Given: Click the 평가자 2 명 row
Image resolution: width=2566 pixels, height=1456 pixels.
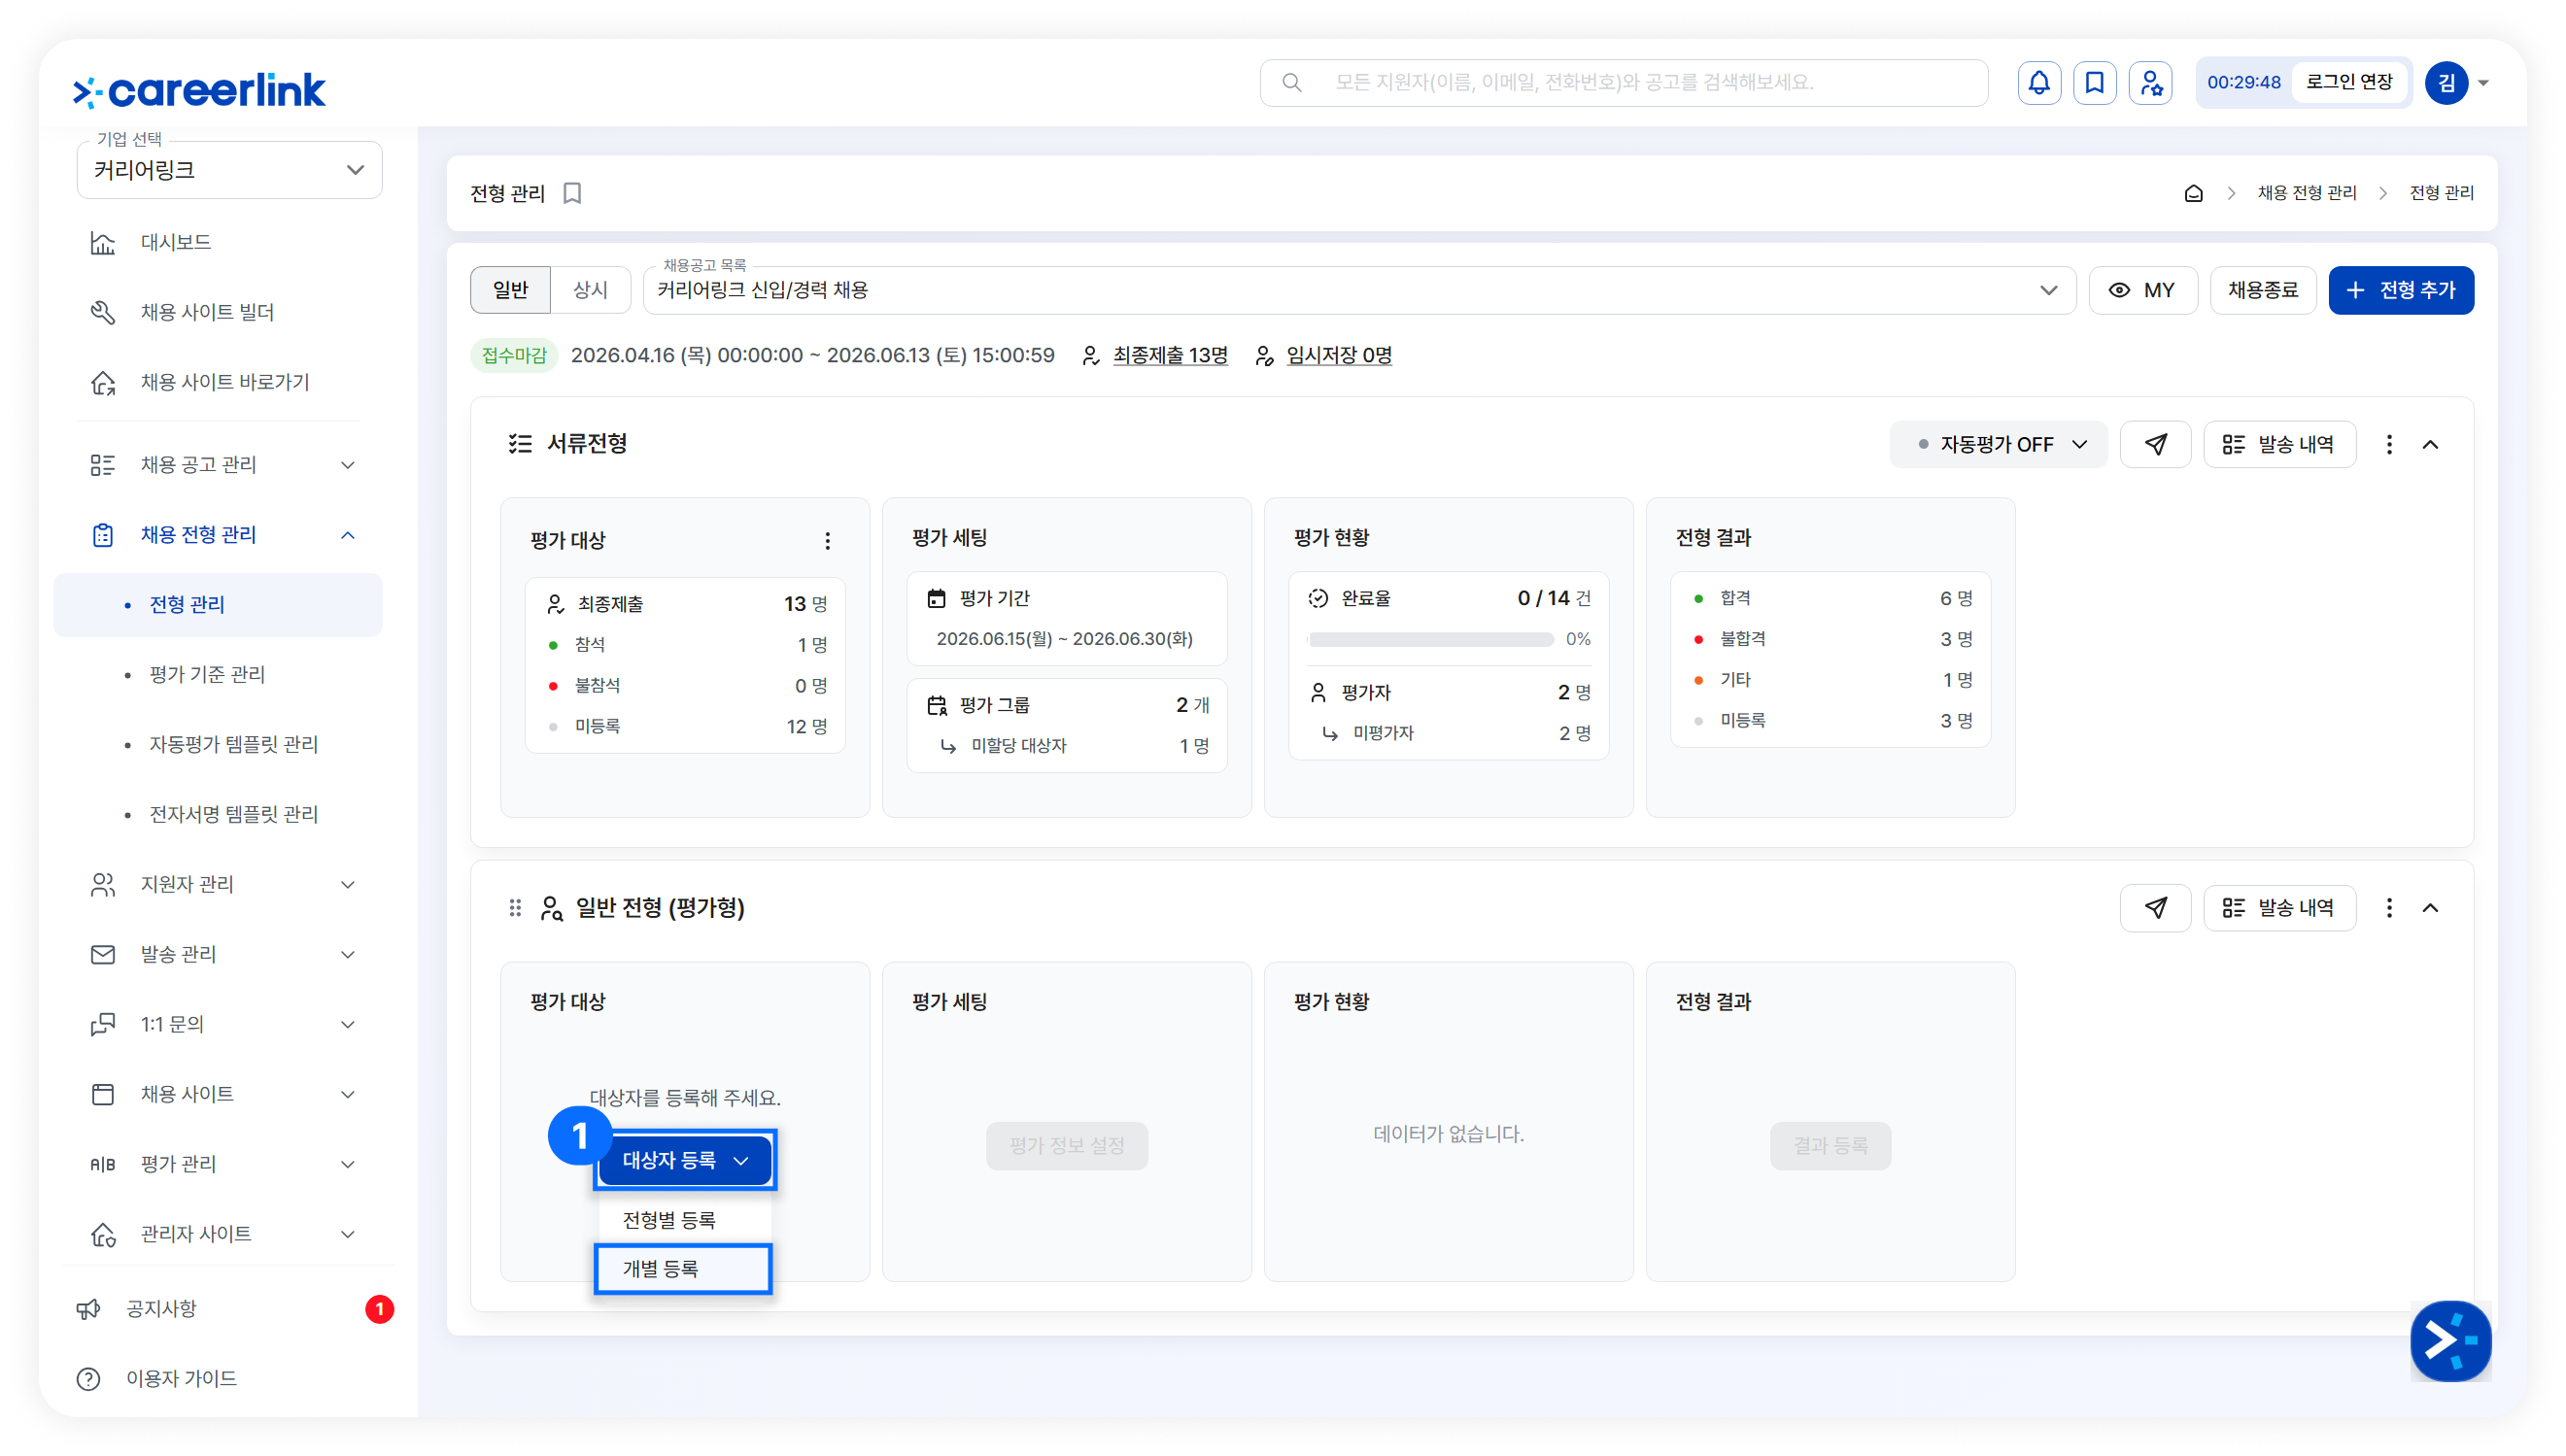Looking at the screenshot, I should (1448, 693).
